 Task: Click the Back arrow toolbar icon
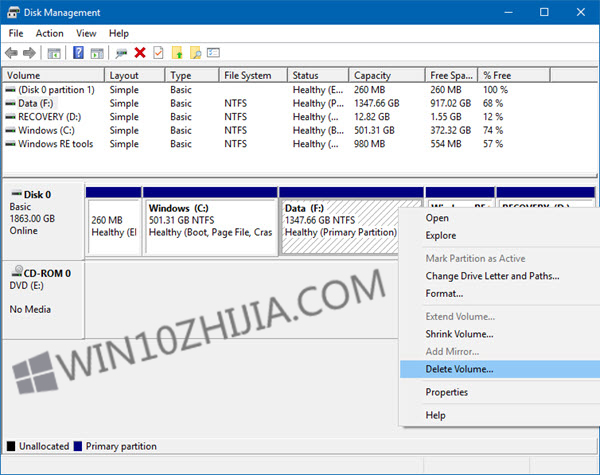click(11, 53)
